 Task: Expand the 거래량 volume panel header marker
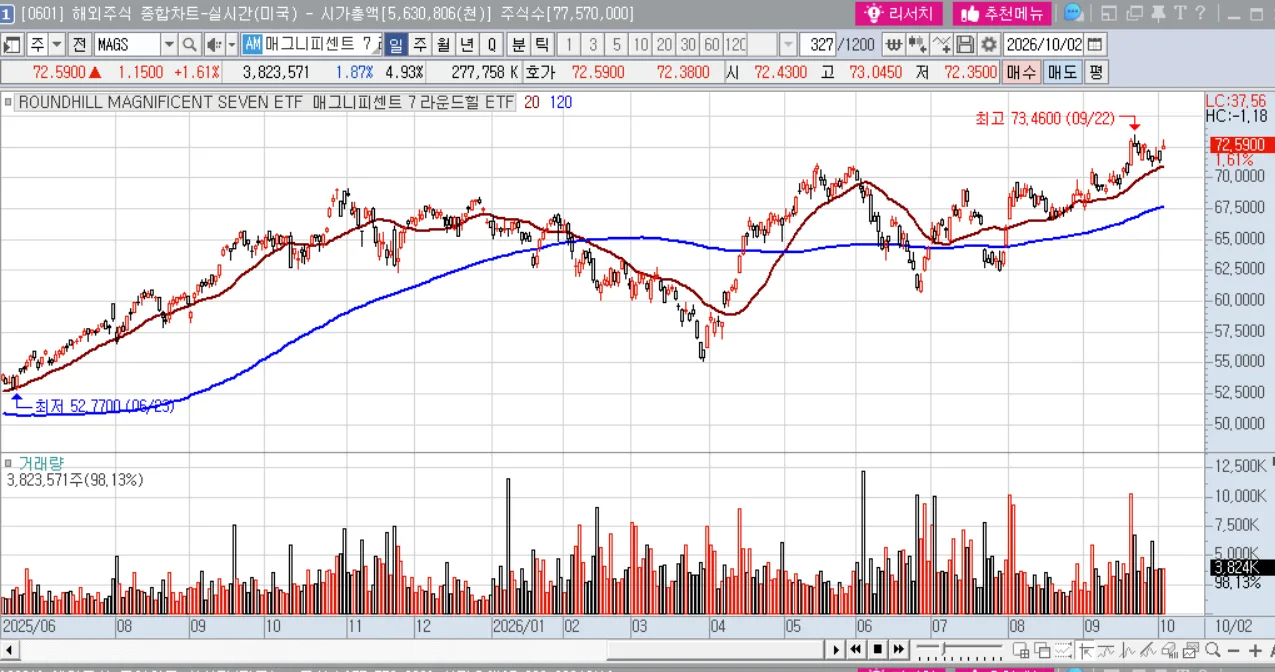pos(9,463)
